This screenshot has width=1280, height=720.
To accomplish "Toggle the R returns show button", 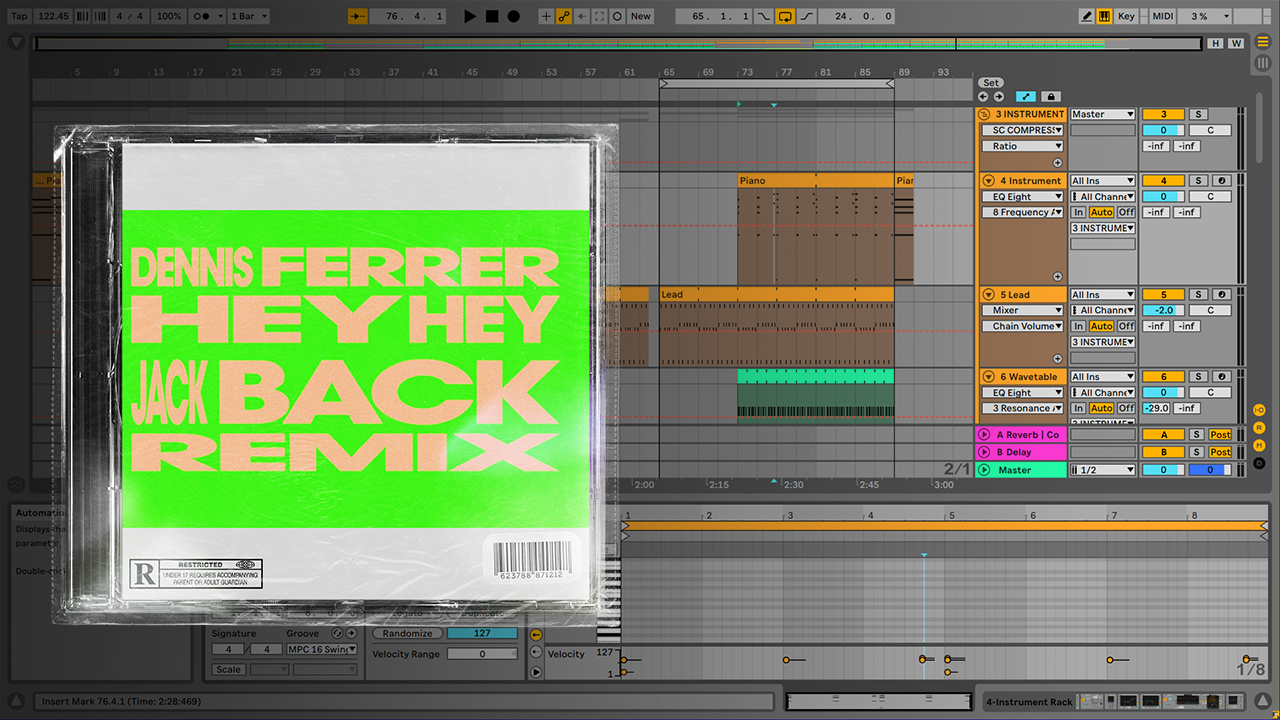I will point(1259,427).
